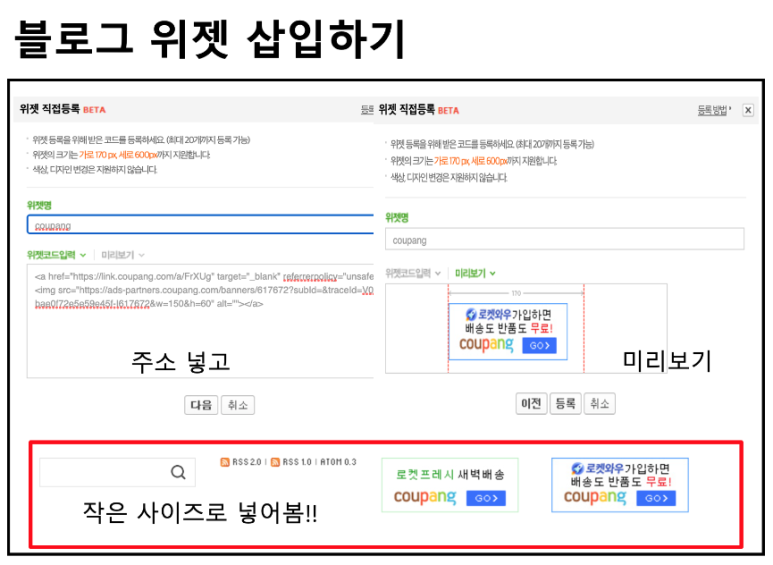773x565 pixels.
Task: Click GO button on bottom 로켓와우 banner
Action: click(656, 498)
